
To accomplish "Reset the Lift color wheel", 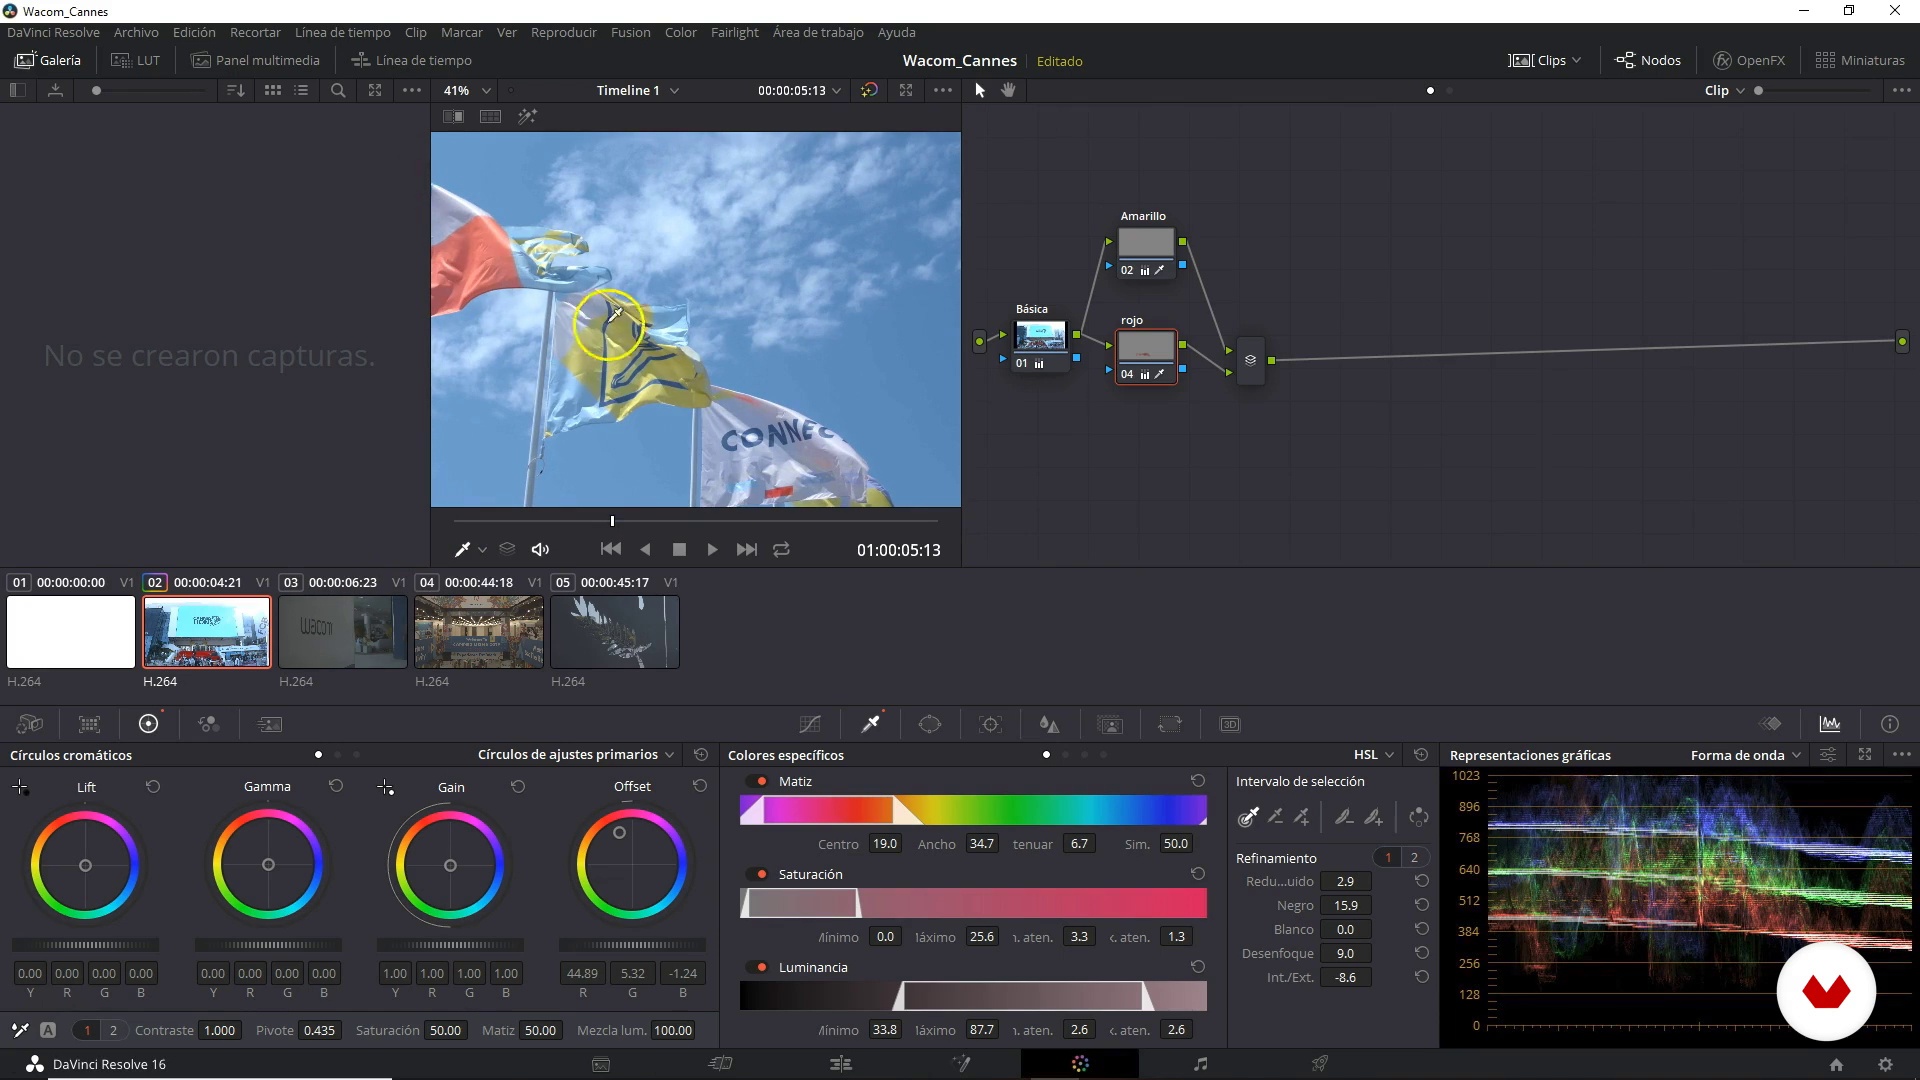I will pos(153,787).
